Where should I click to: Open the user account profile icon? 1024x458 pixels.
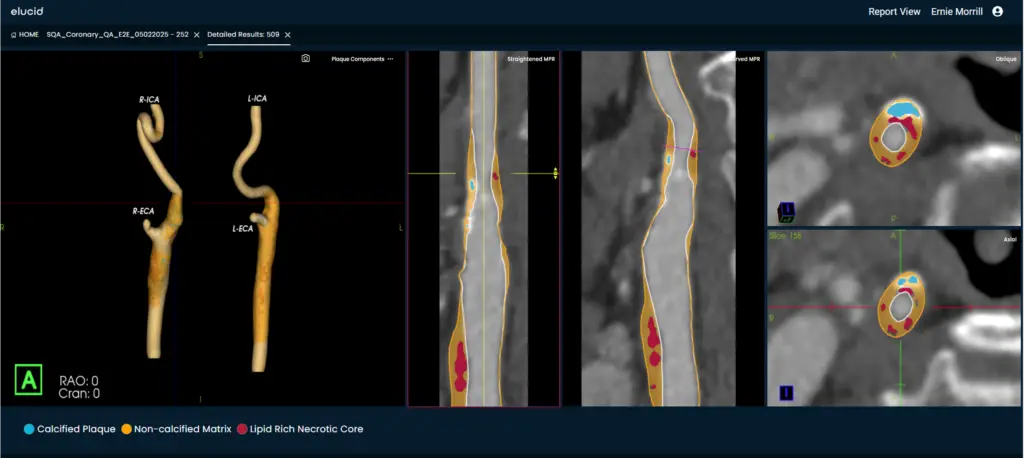pyautogui.click(x=997, y=12)
